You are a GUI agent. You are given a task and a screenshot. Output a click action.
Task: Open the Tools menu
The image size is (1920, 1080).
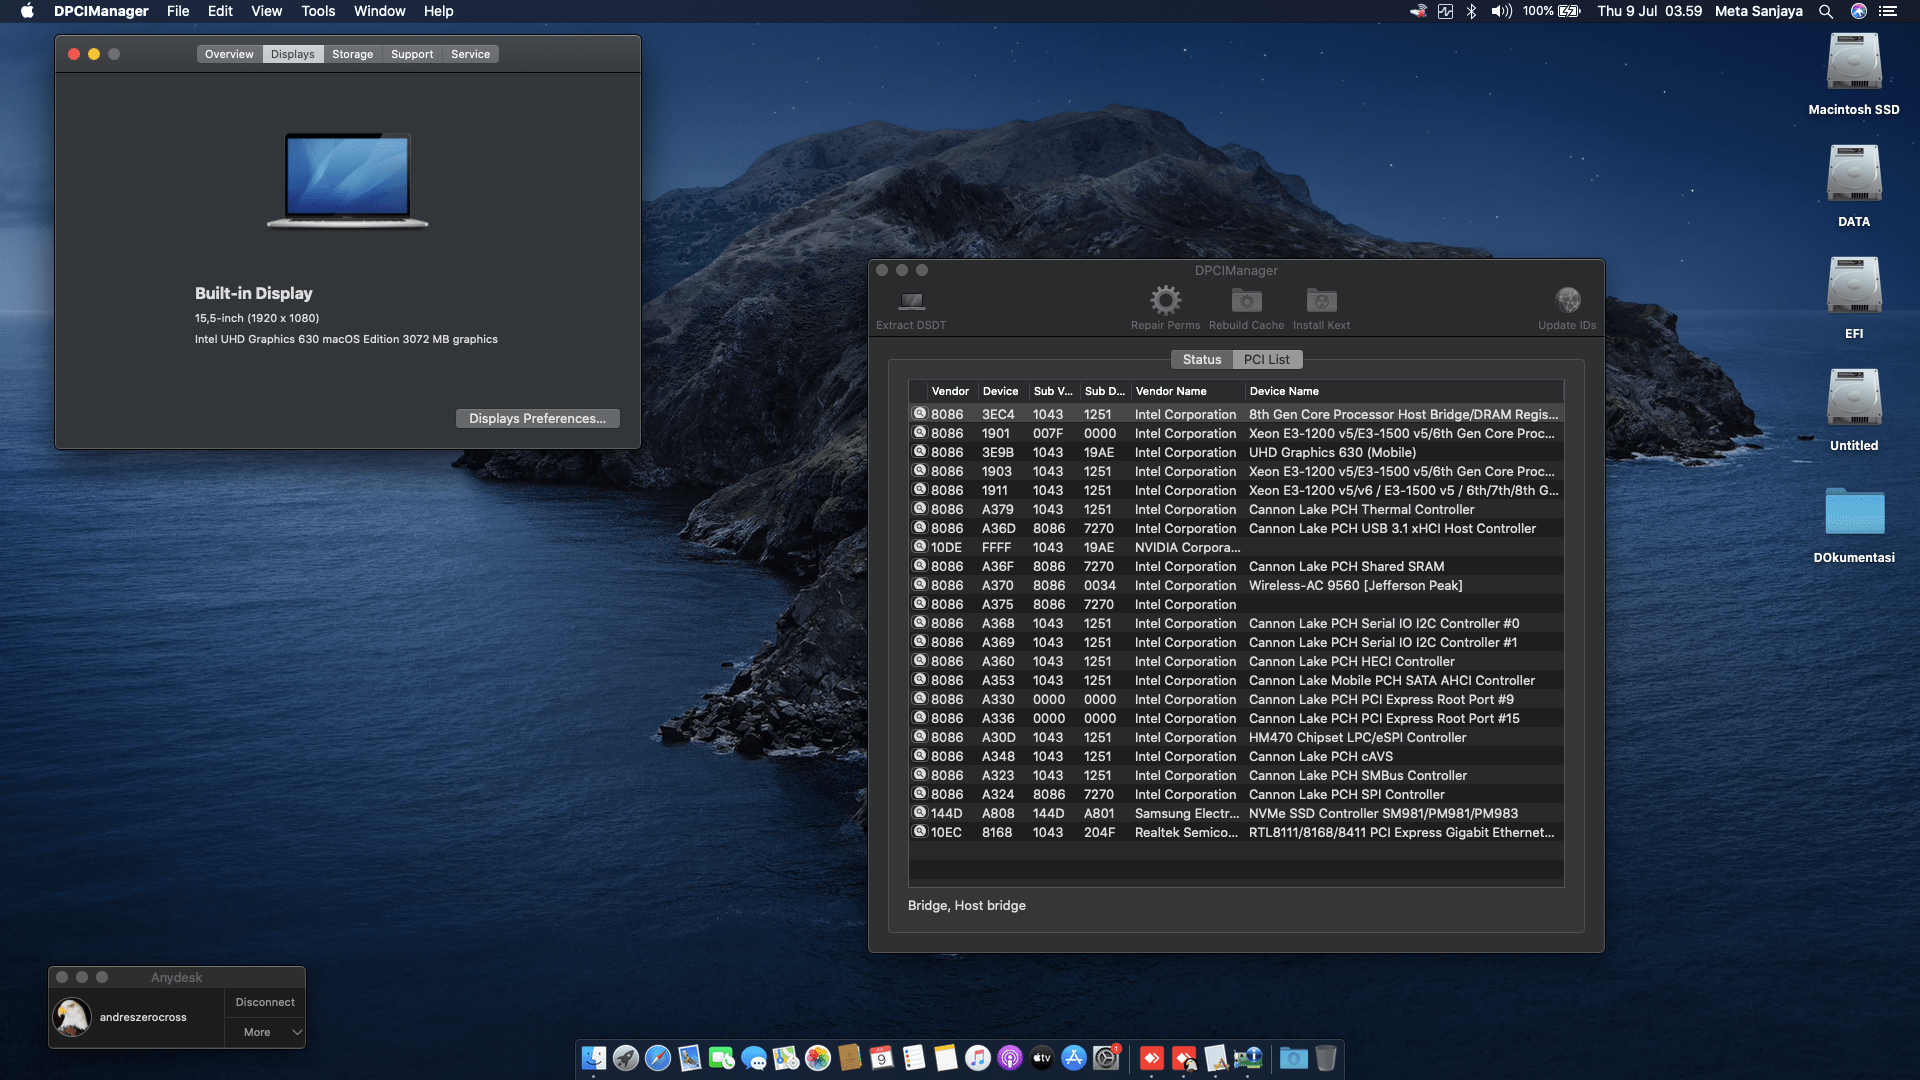318,11
